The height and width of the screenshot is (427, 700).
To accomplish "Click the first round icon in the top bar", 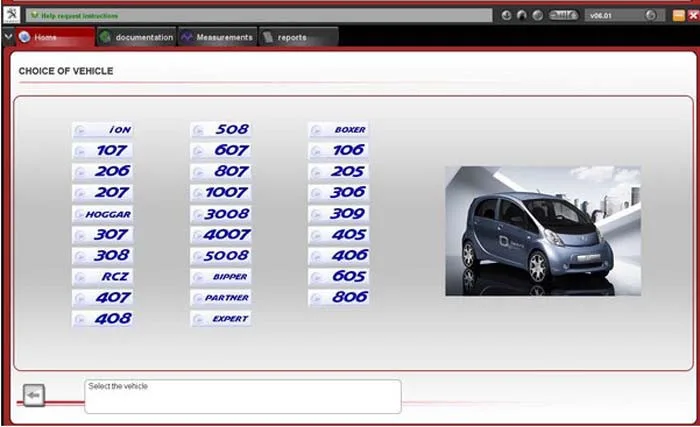I will [x=506, y=15].
